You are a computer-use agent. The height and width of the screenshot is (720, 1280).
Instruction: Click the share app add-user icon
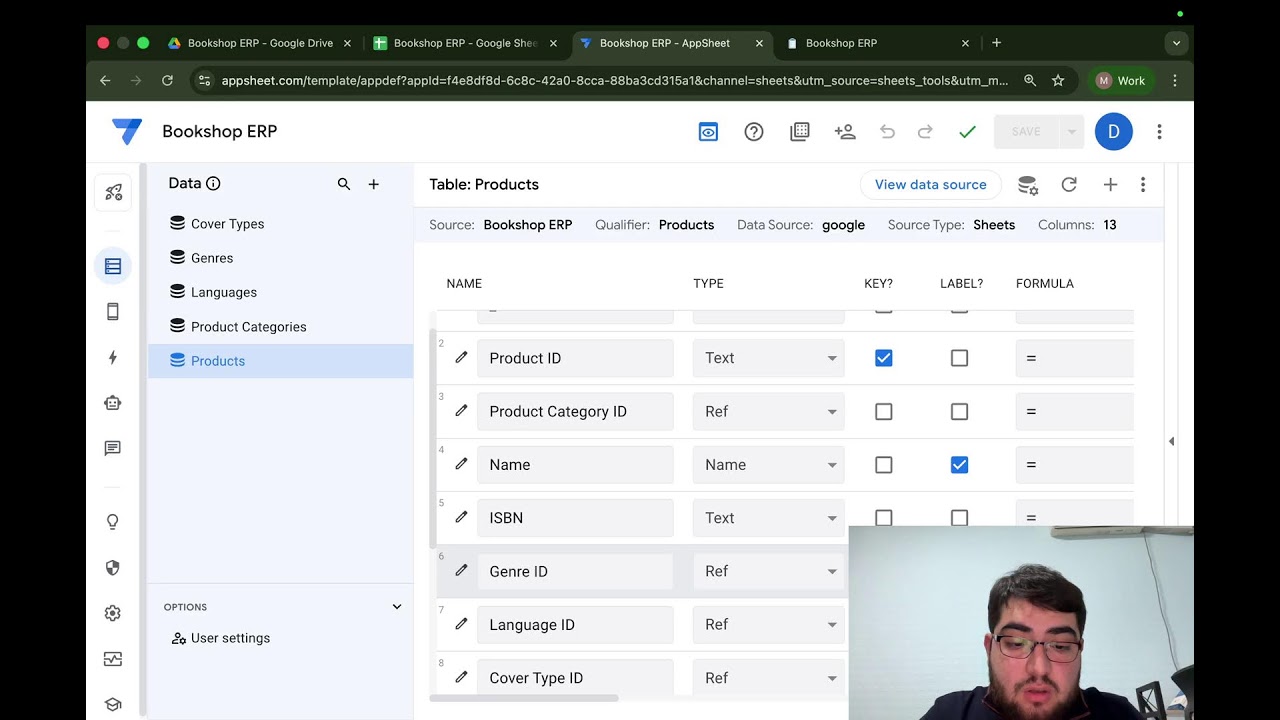[x=845, y=132]
